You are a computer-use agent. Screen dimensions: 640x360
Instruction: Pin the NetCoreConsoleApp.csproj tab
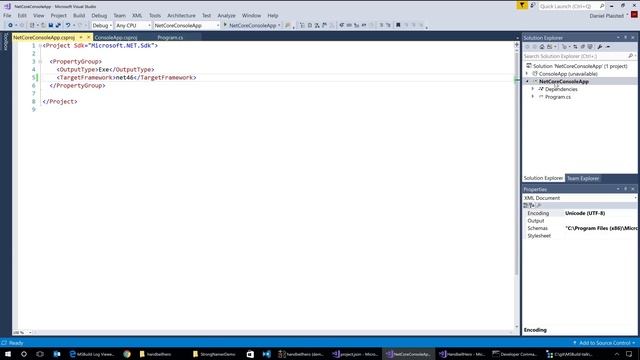point(81,38)
